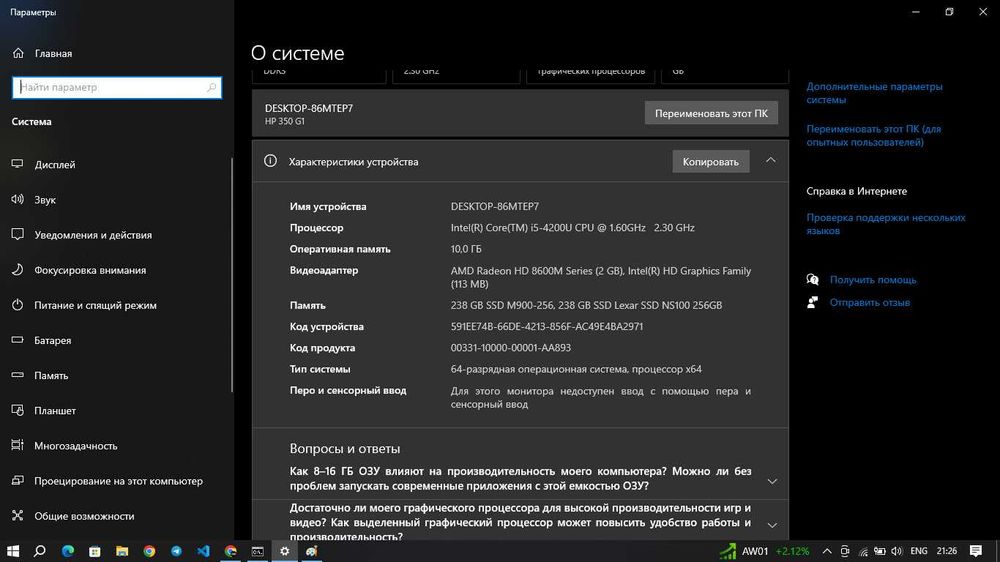Open Батарея settings

point(52,340)
